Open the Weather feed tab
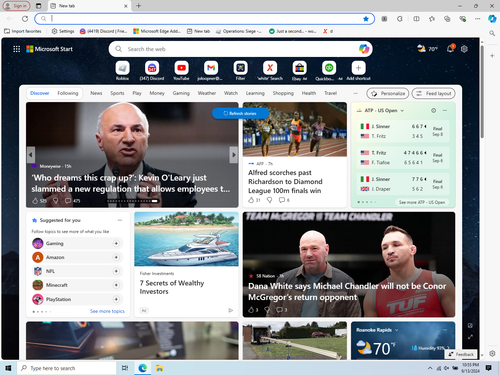500x375 pixels. point(207,93)
